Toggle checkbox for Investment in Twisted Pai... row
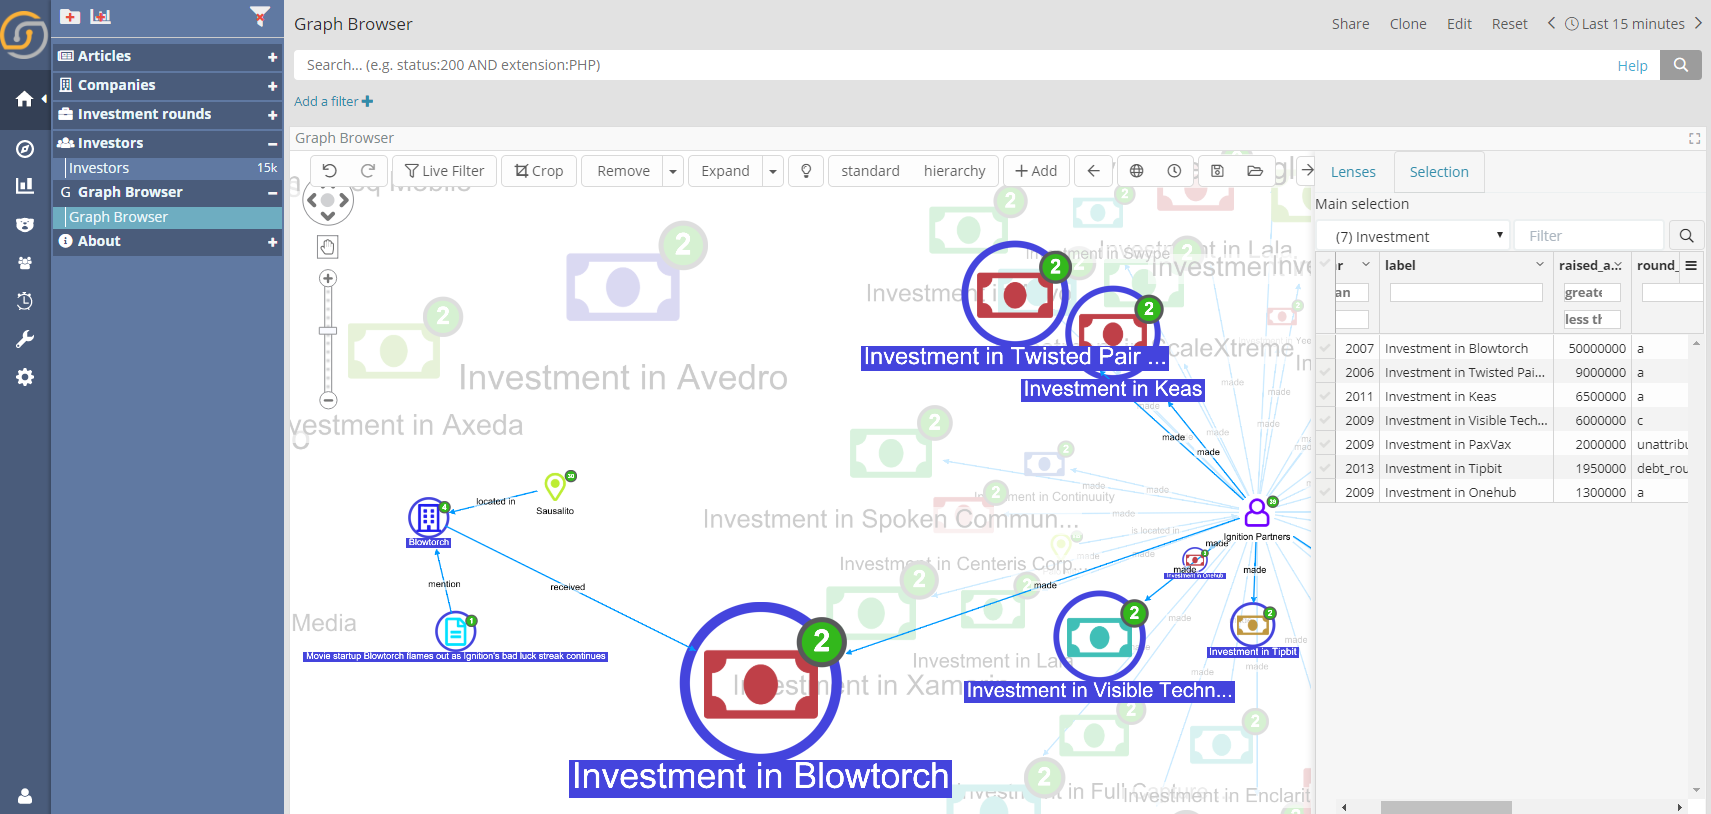This screenshot has height=814, width=1711. [1326, 372]
